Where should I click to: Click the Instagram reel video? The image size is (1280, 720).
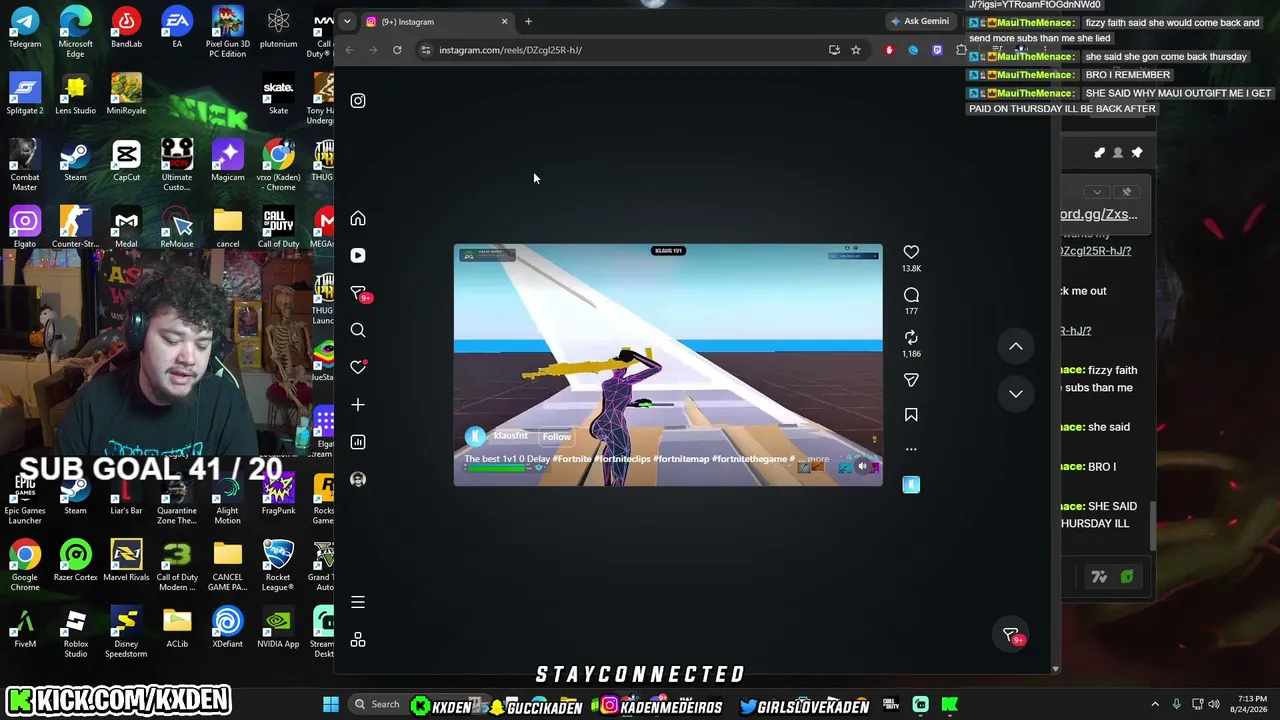click(668, 365)
